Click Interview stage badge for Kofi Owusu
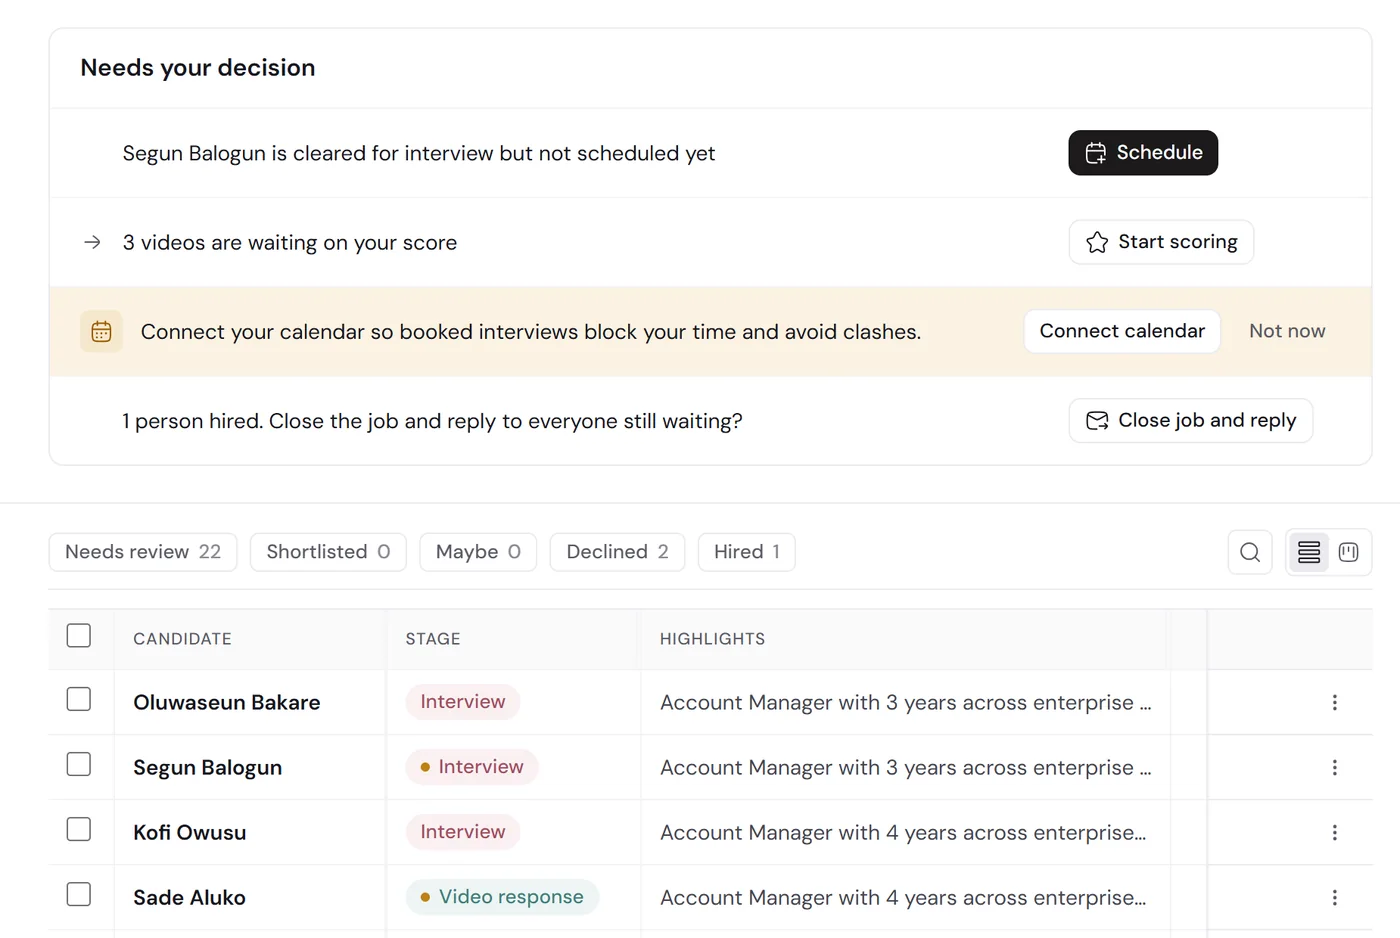This screenshot has width=1400, height=938. coord(463,832)
